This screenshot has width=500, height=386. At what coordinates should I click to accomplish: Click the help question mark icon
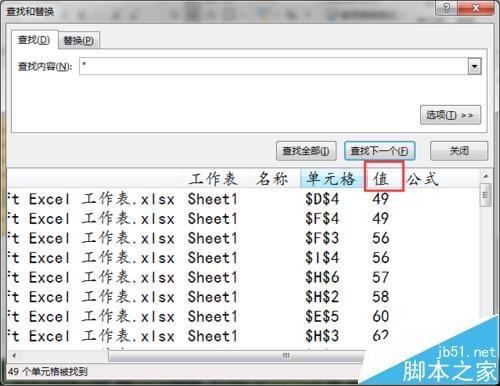point(447,8)
